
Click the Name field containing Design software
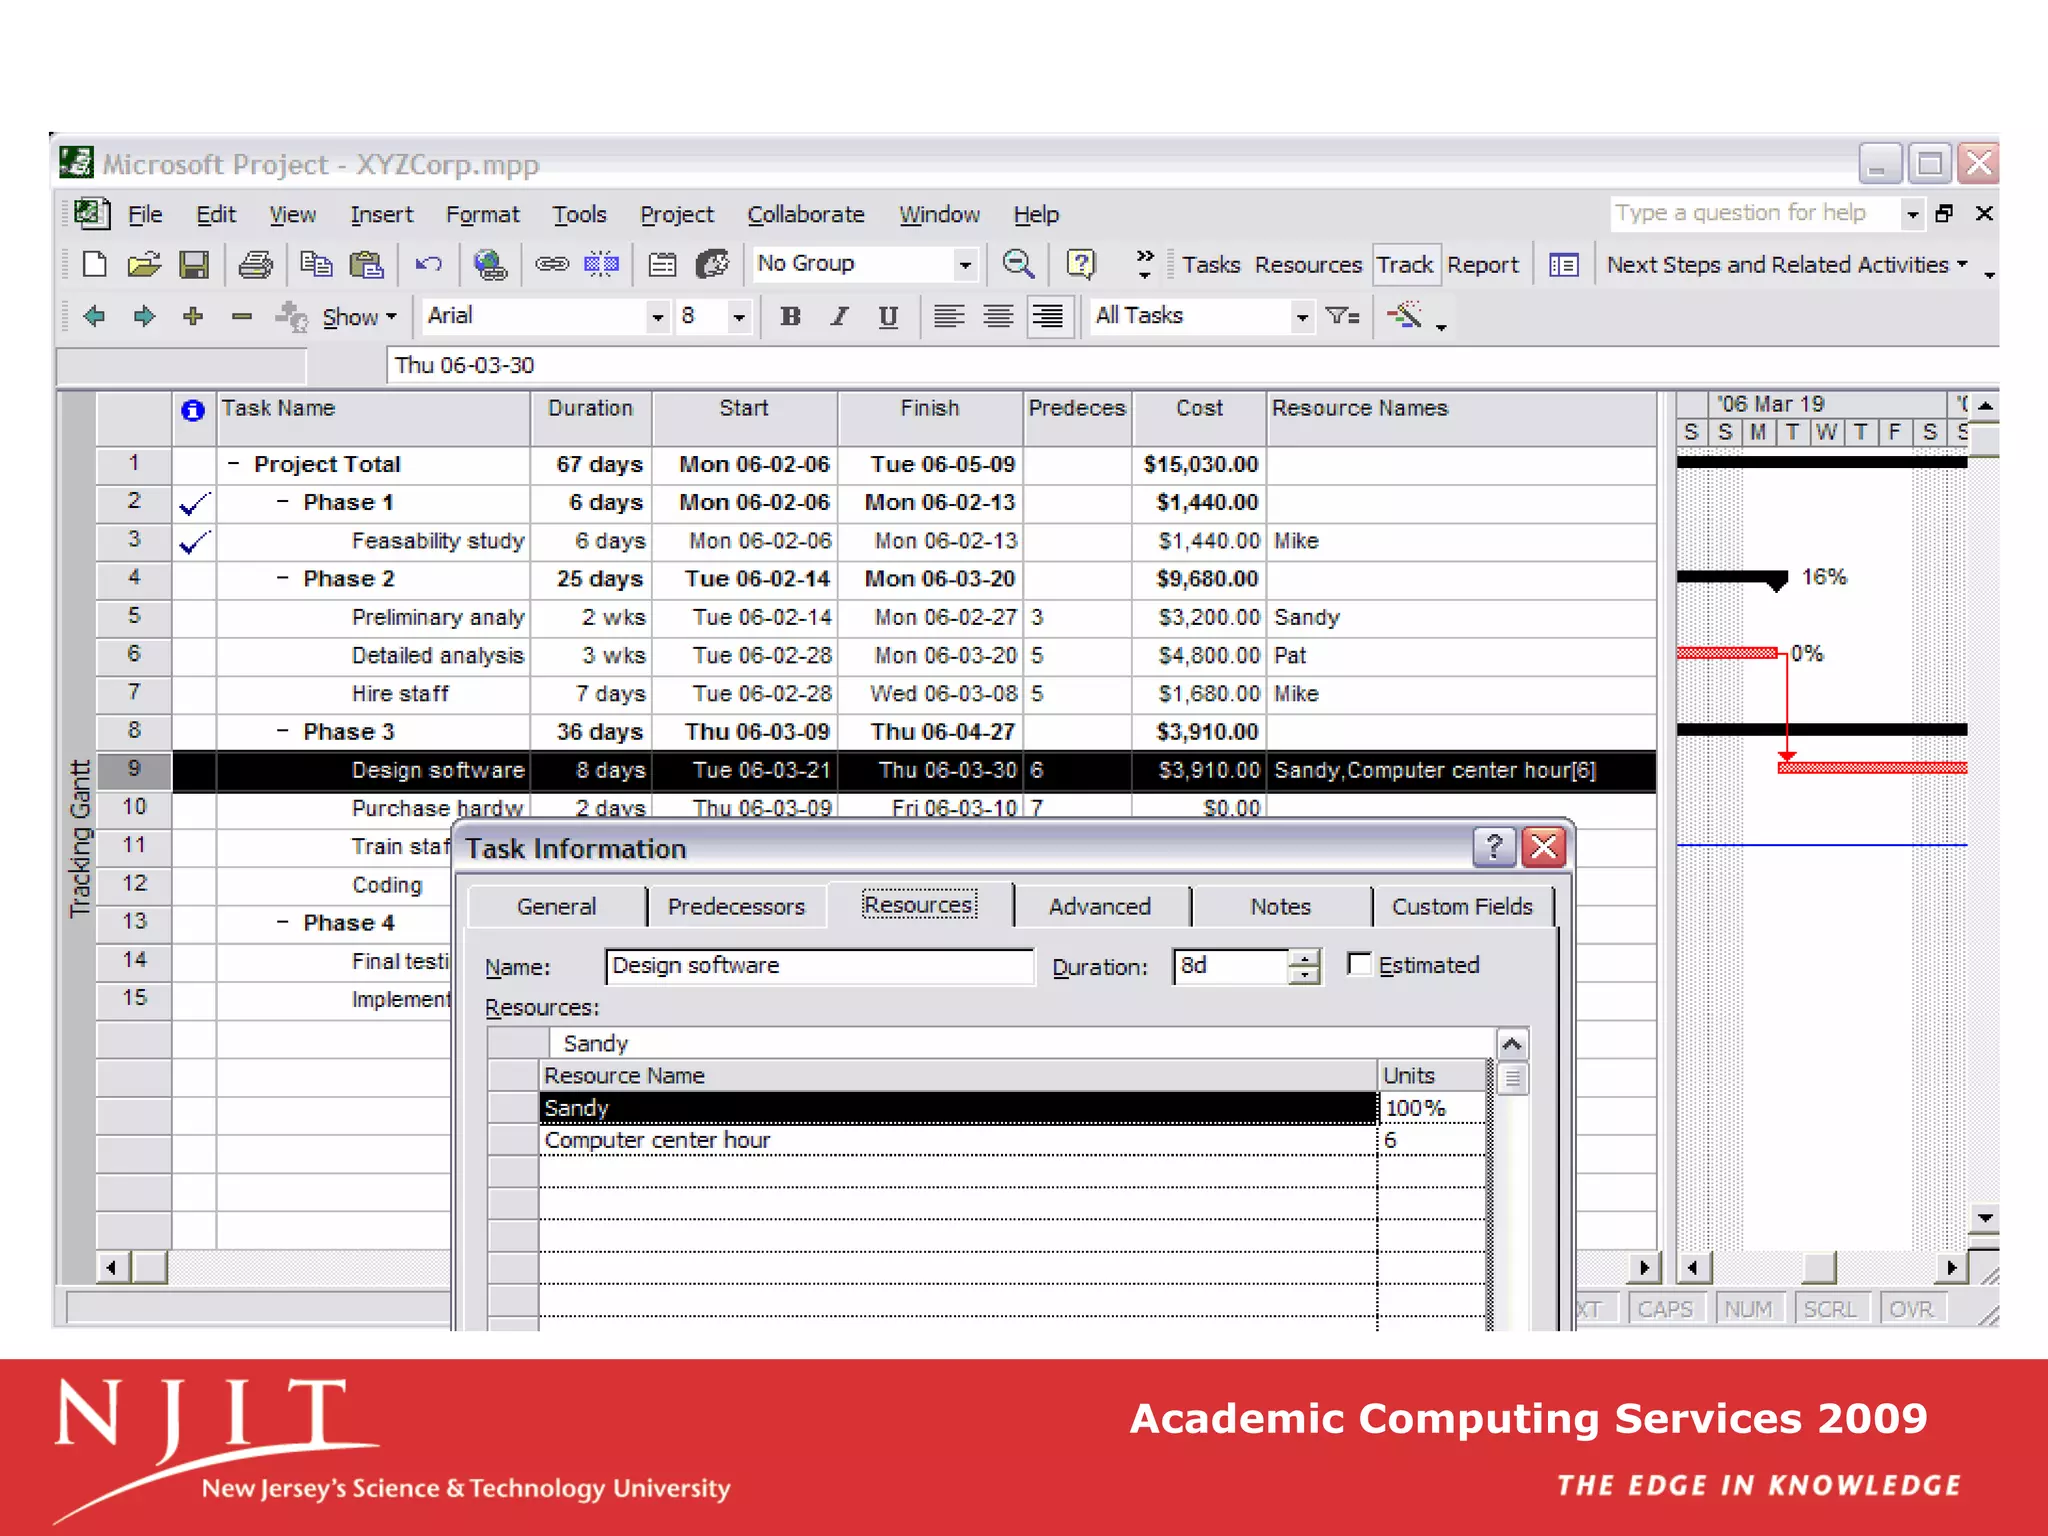(819, 966)
